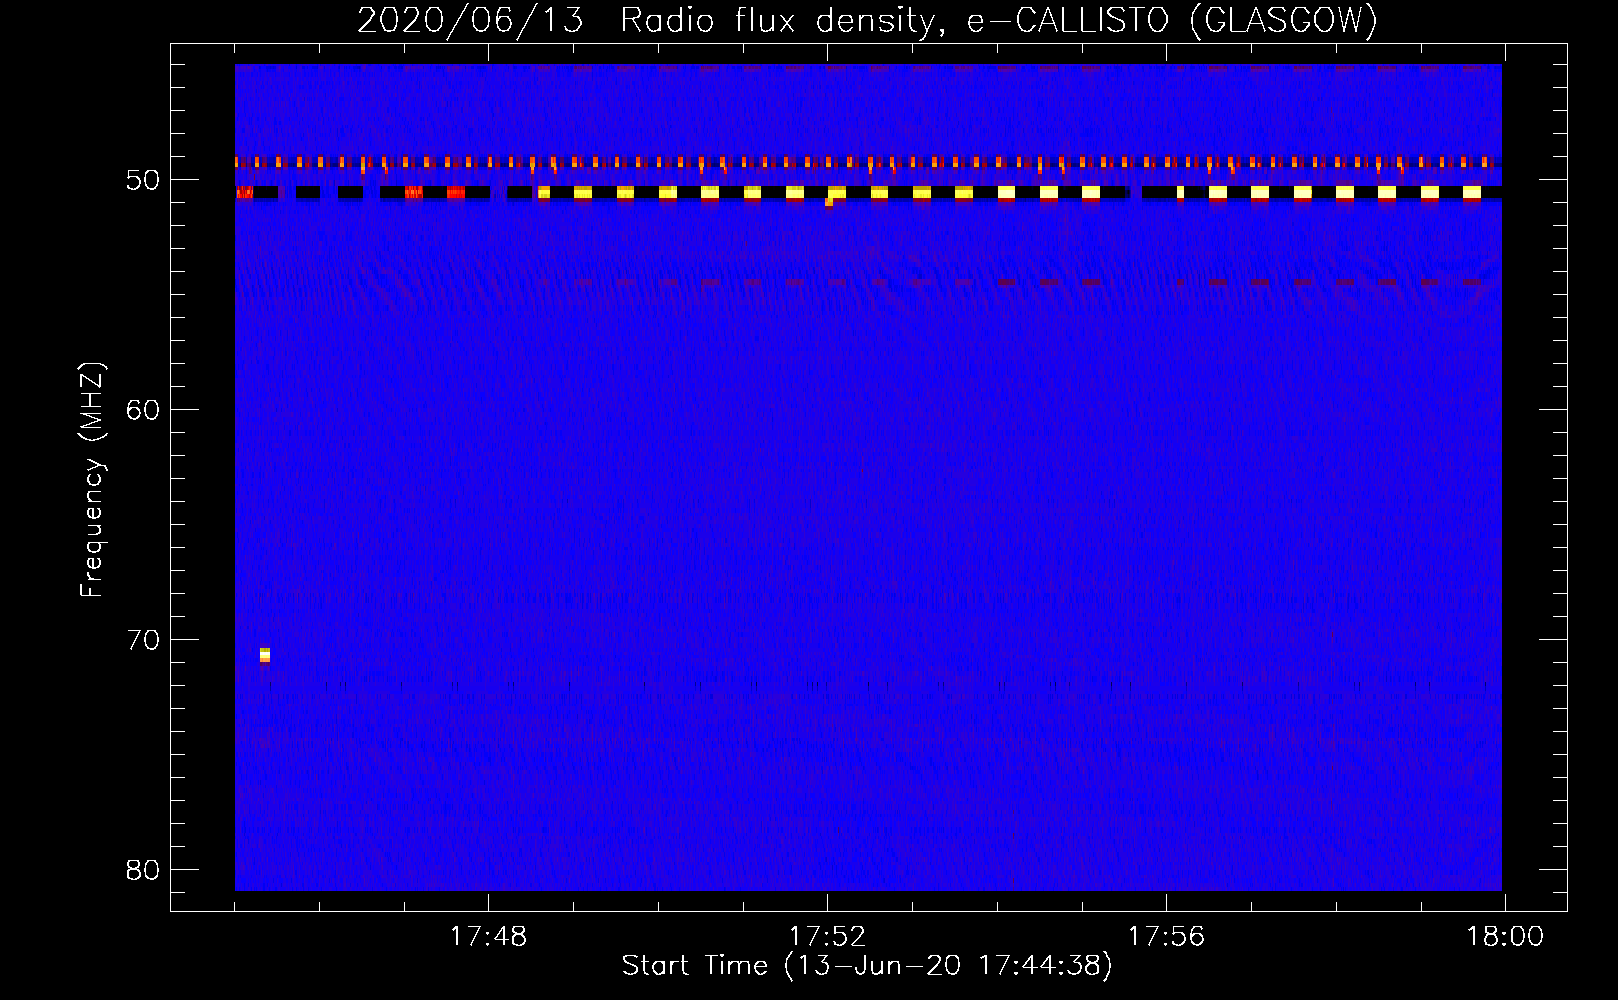Click the 50 frequency tick label
1618x1000 pixels.
(144, 181)
